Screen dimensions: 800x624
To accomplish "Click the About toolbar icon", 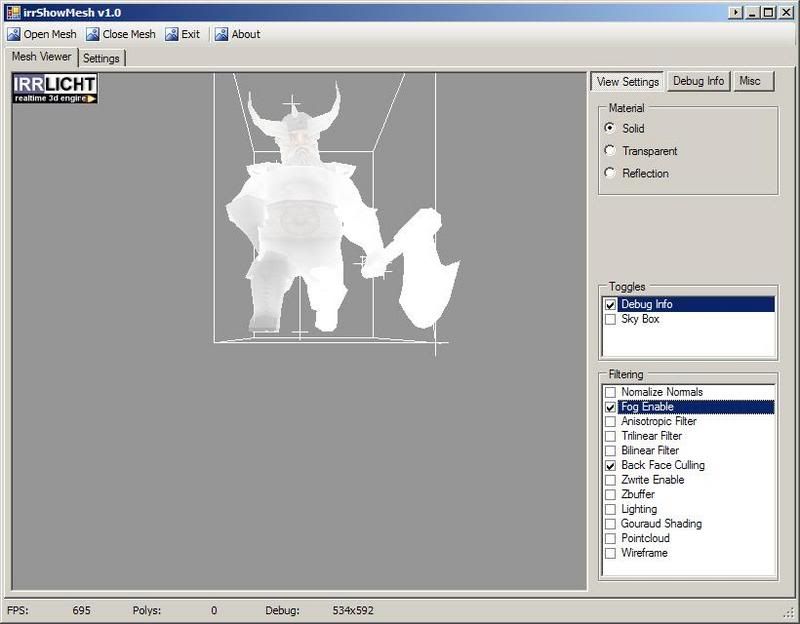I will tap(221, 34).
